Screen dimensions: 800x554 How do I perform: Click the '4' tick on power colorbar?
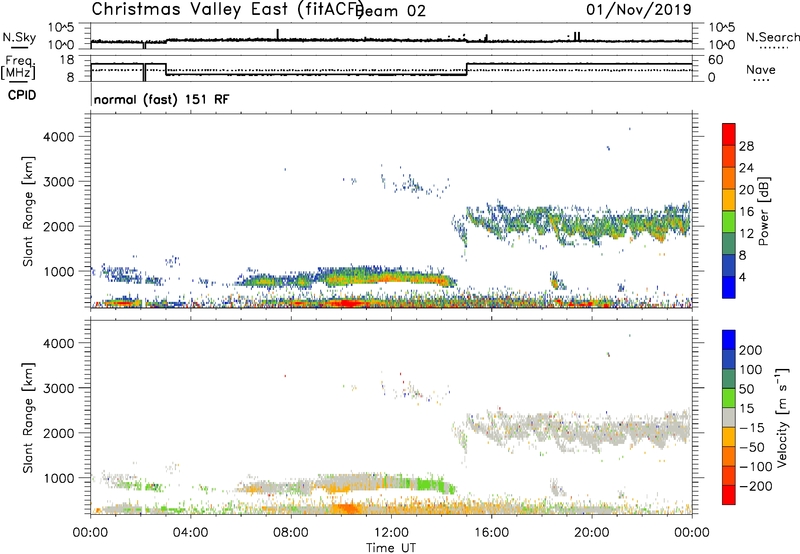coord(743,277)
